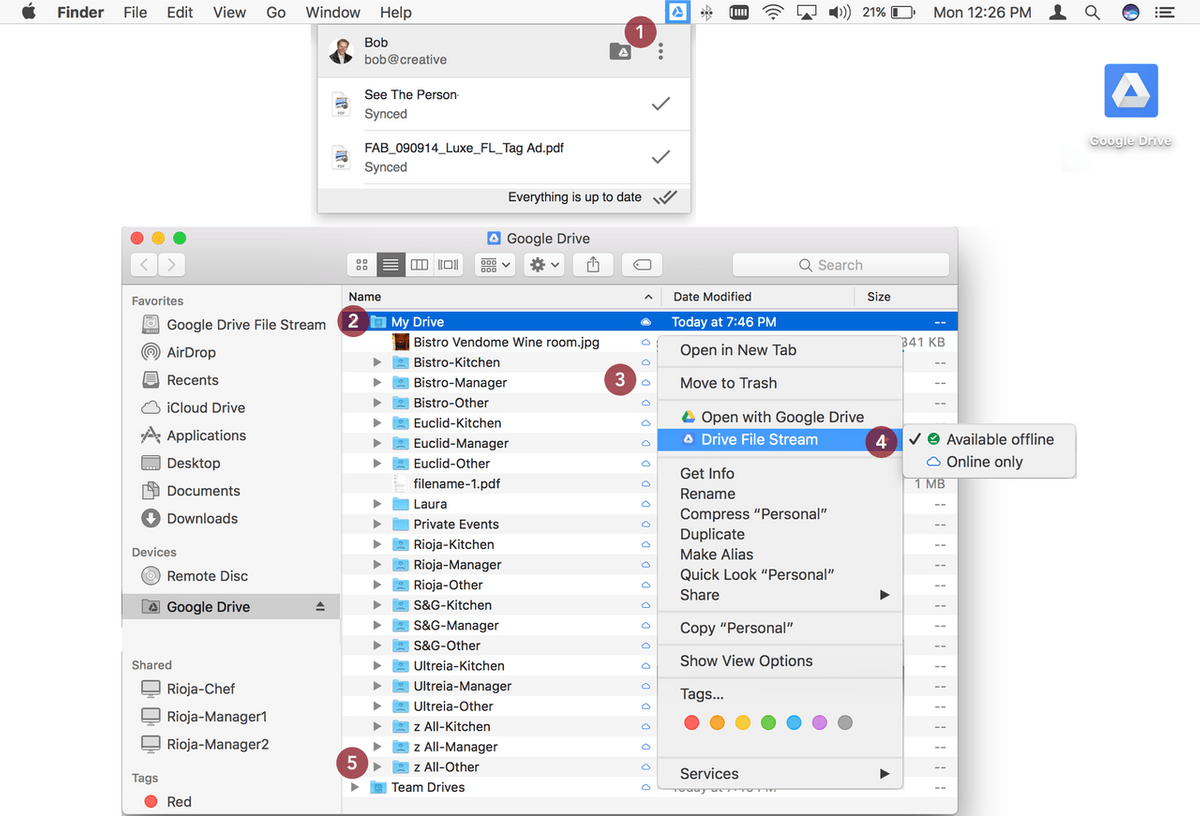Open the Apple menu
Image resolution: width=1200 pixels, height=816 pixels.
tap(29, 12)
